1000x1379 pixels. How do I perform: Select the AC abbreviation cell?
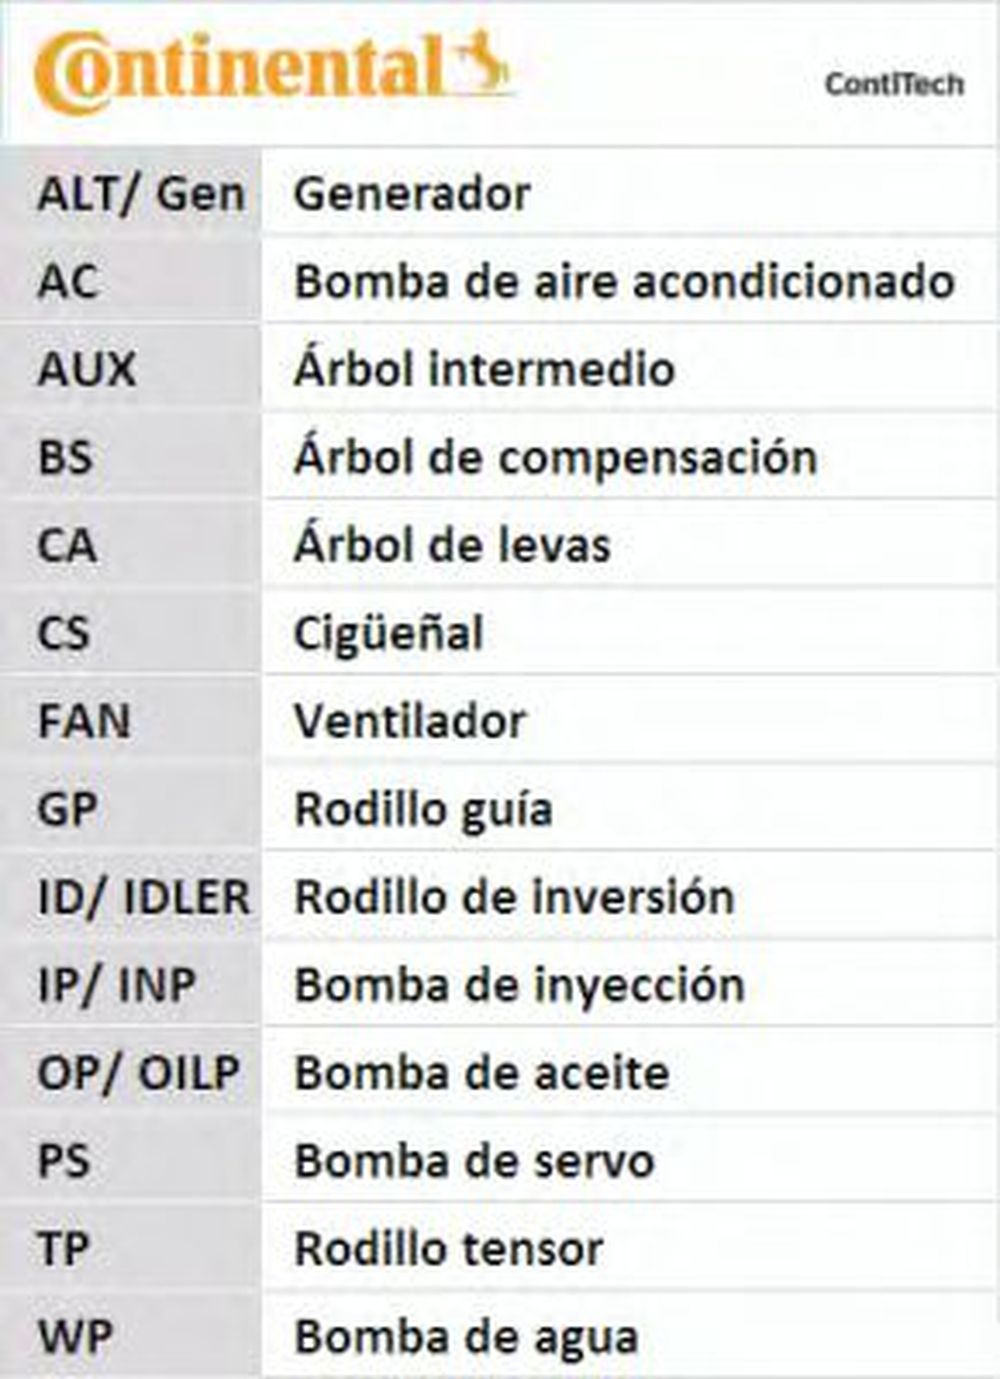[x=68, y=281]
